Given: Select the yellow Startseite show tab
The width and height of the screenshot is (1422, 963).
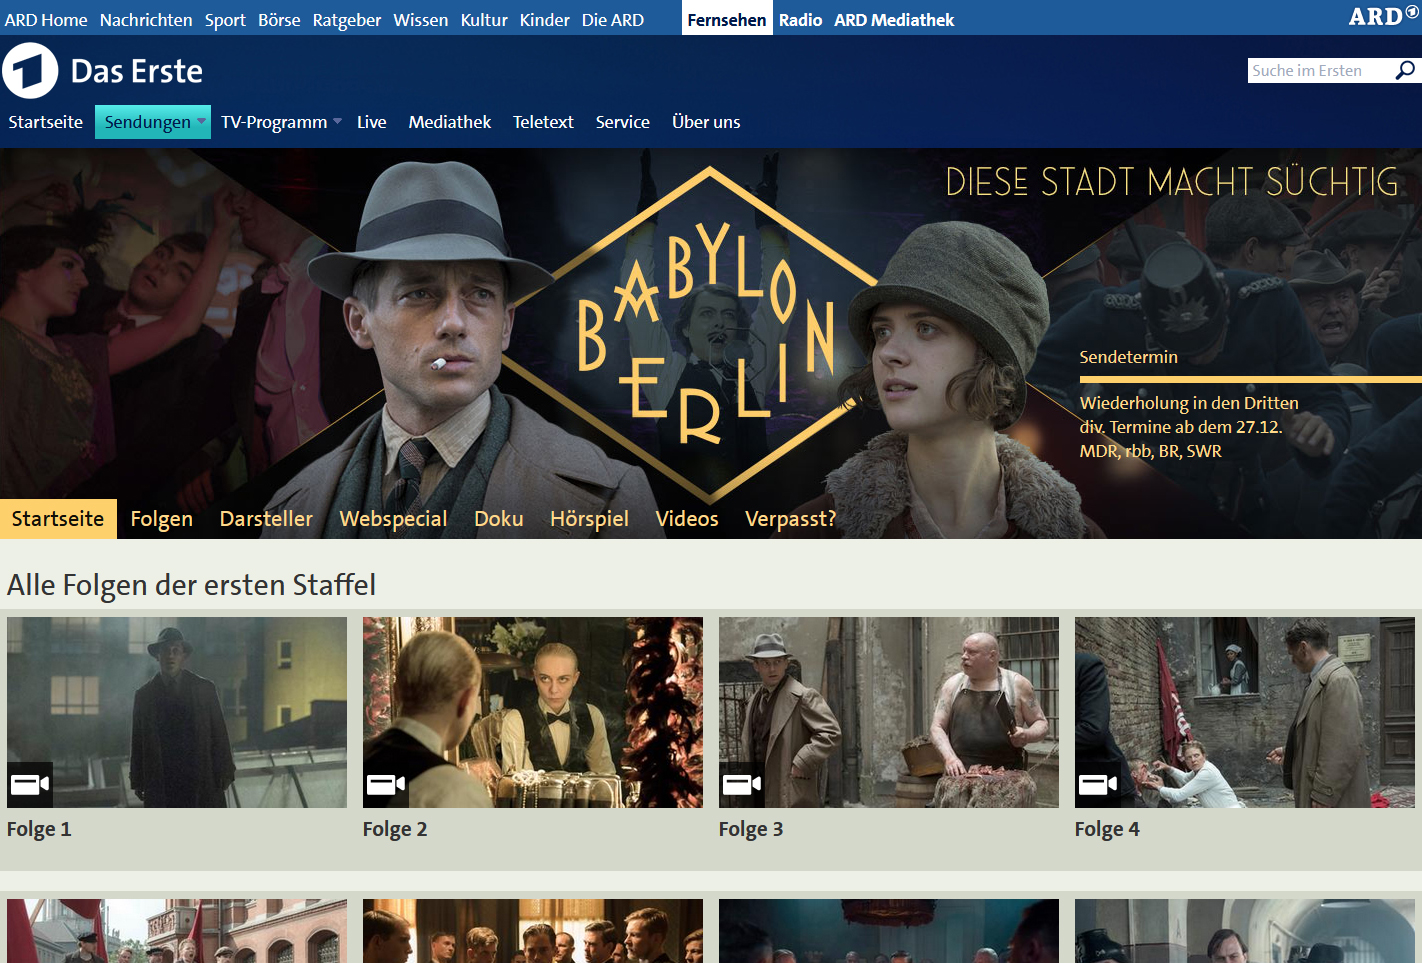Looking at the screenshot, I should pyautogui.click(x=58, y=519).
